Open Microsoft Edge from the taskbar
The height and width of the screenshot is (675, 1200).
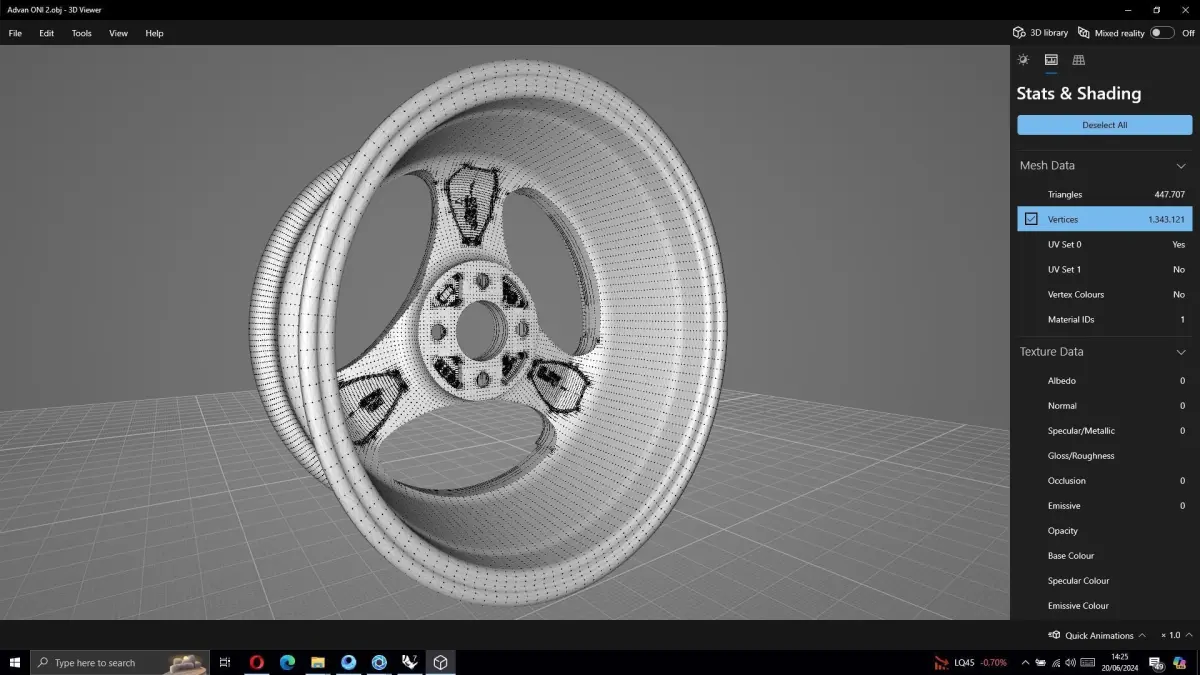pos(287,662)
